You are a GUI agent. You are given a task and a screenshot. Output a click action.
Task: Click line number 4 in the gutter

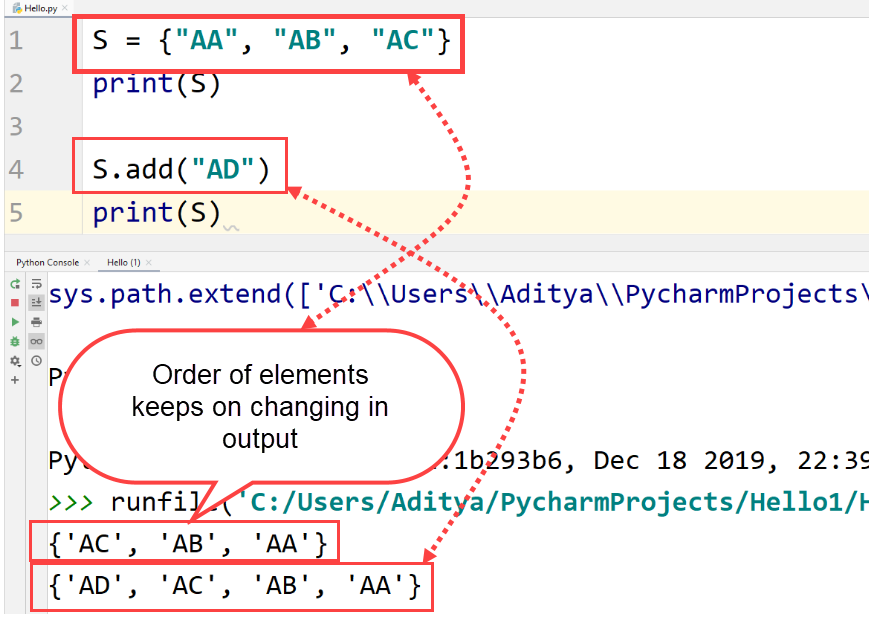tap(17, 169)
